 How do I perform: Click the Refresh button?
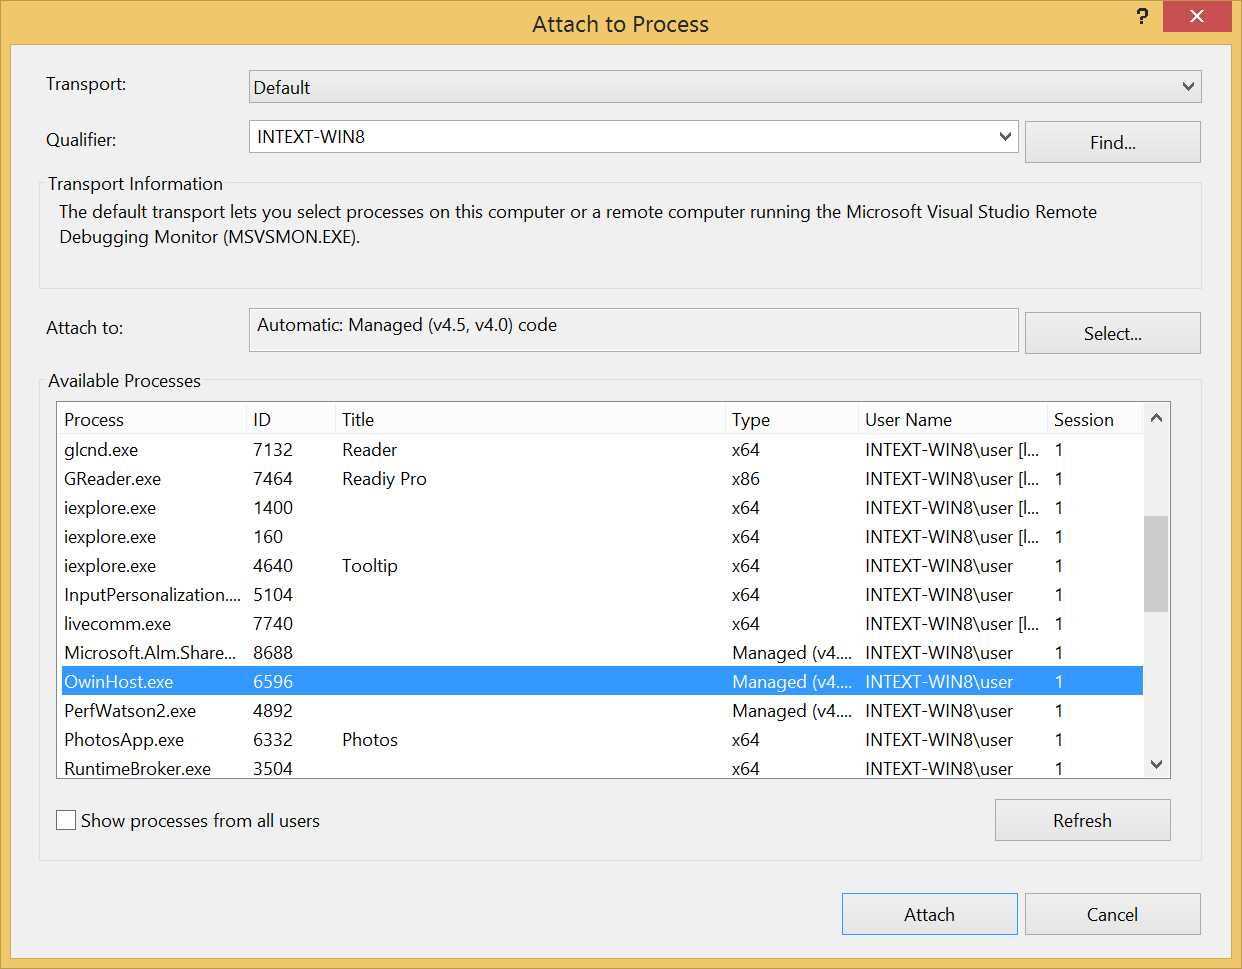coord(1082,820)
